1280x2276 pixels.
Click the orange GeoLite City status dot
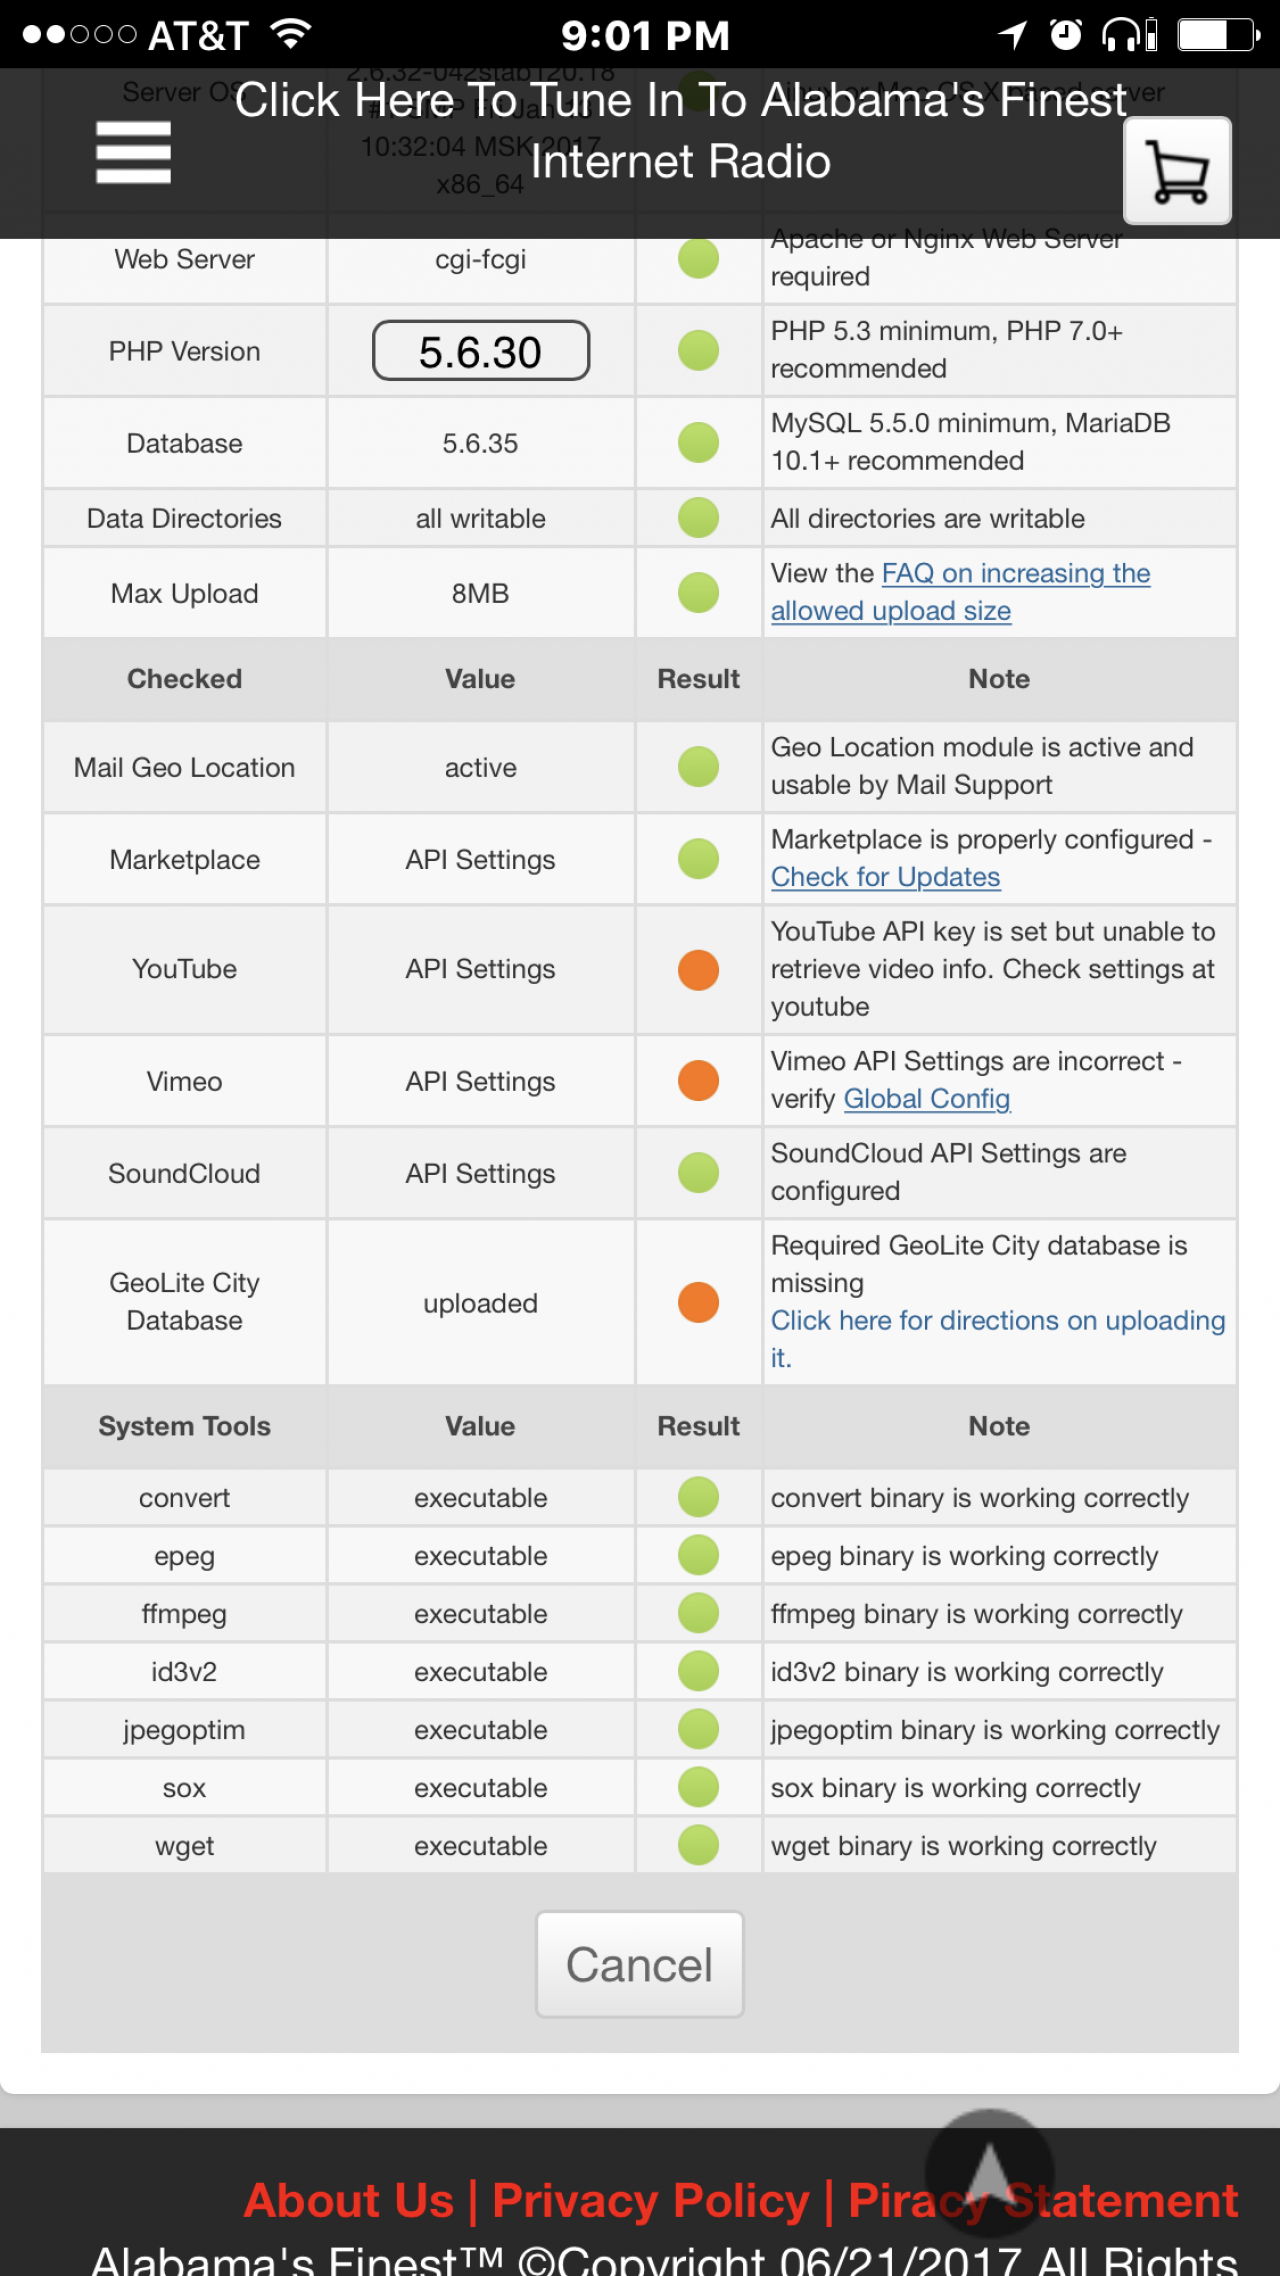coord(698,1302)
